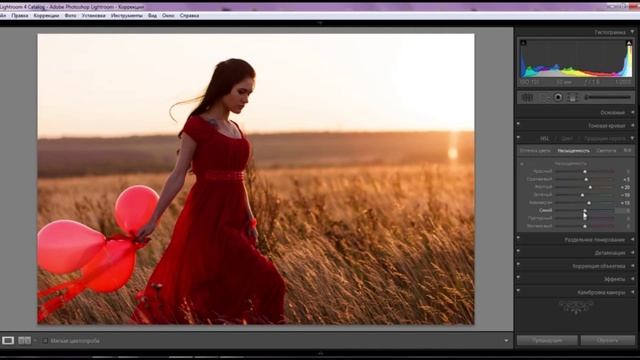Click the Аквамарин saturation slider handle
The height and width of the screenshot is (360, 640).
[589, 202]
